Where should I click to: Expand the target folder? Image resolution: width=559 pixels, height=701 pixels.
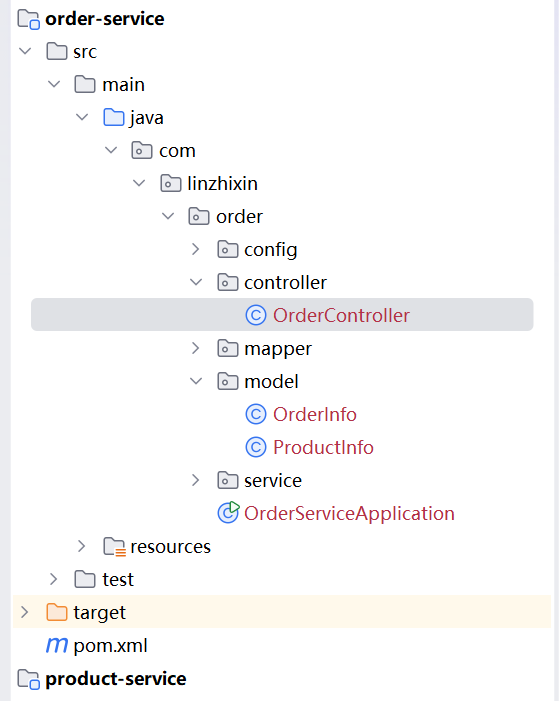point(25,612)
